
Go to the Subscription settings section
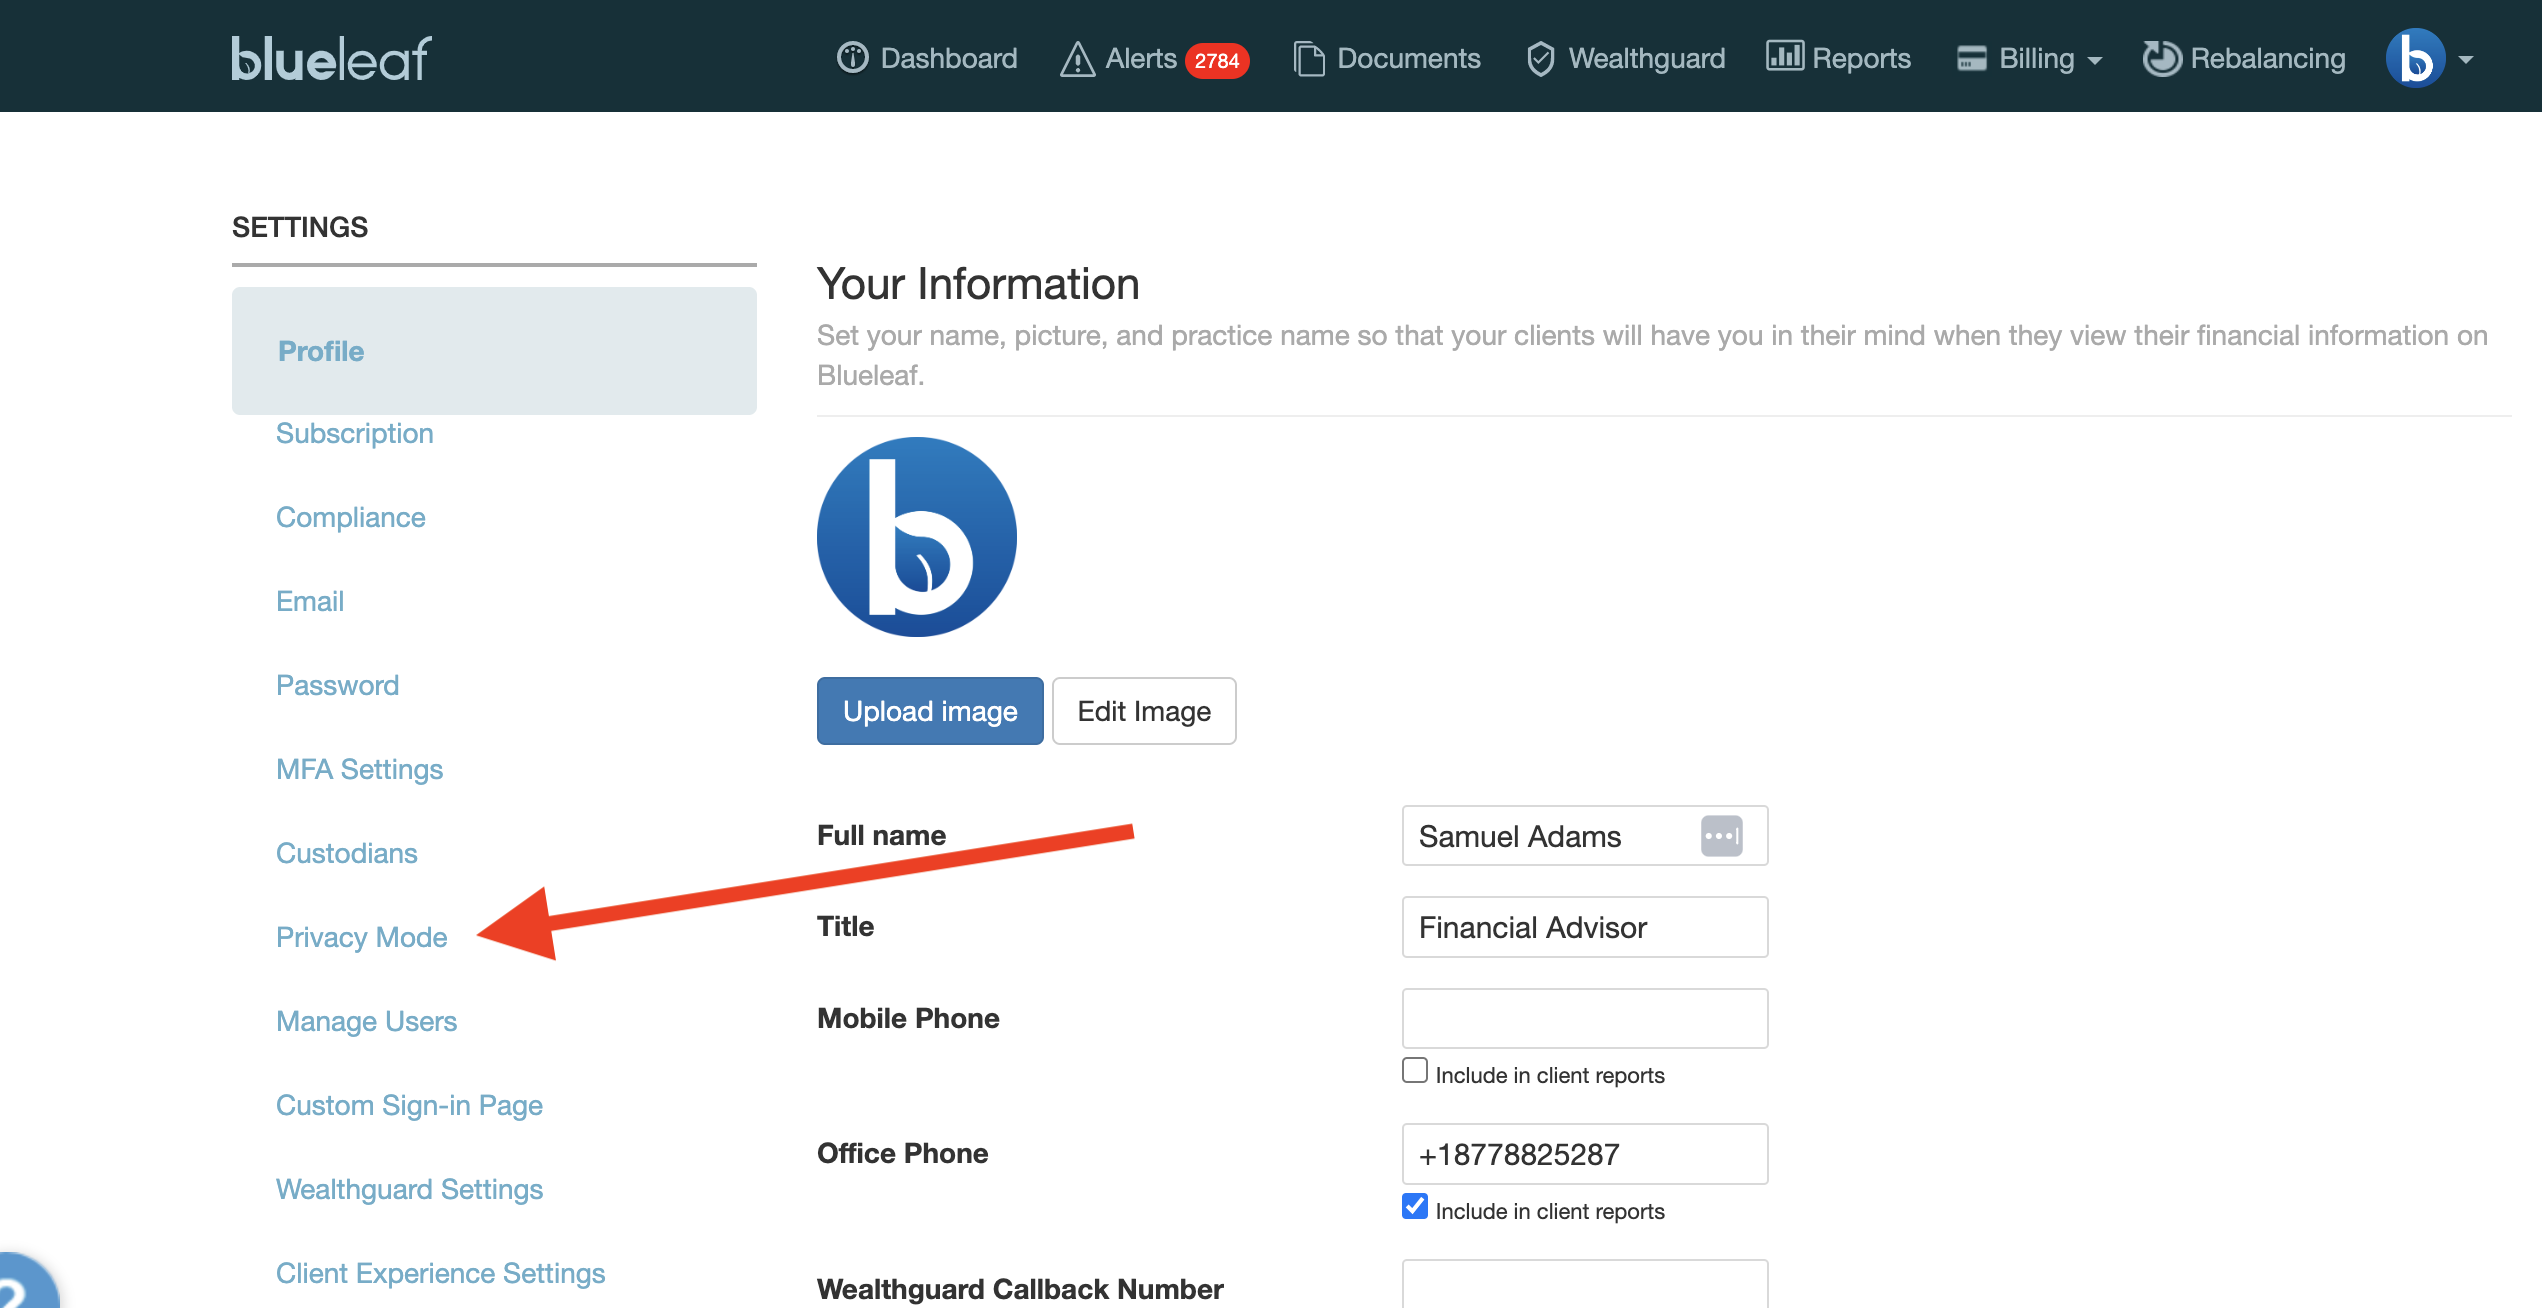tap(354, 433)
